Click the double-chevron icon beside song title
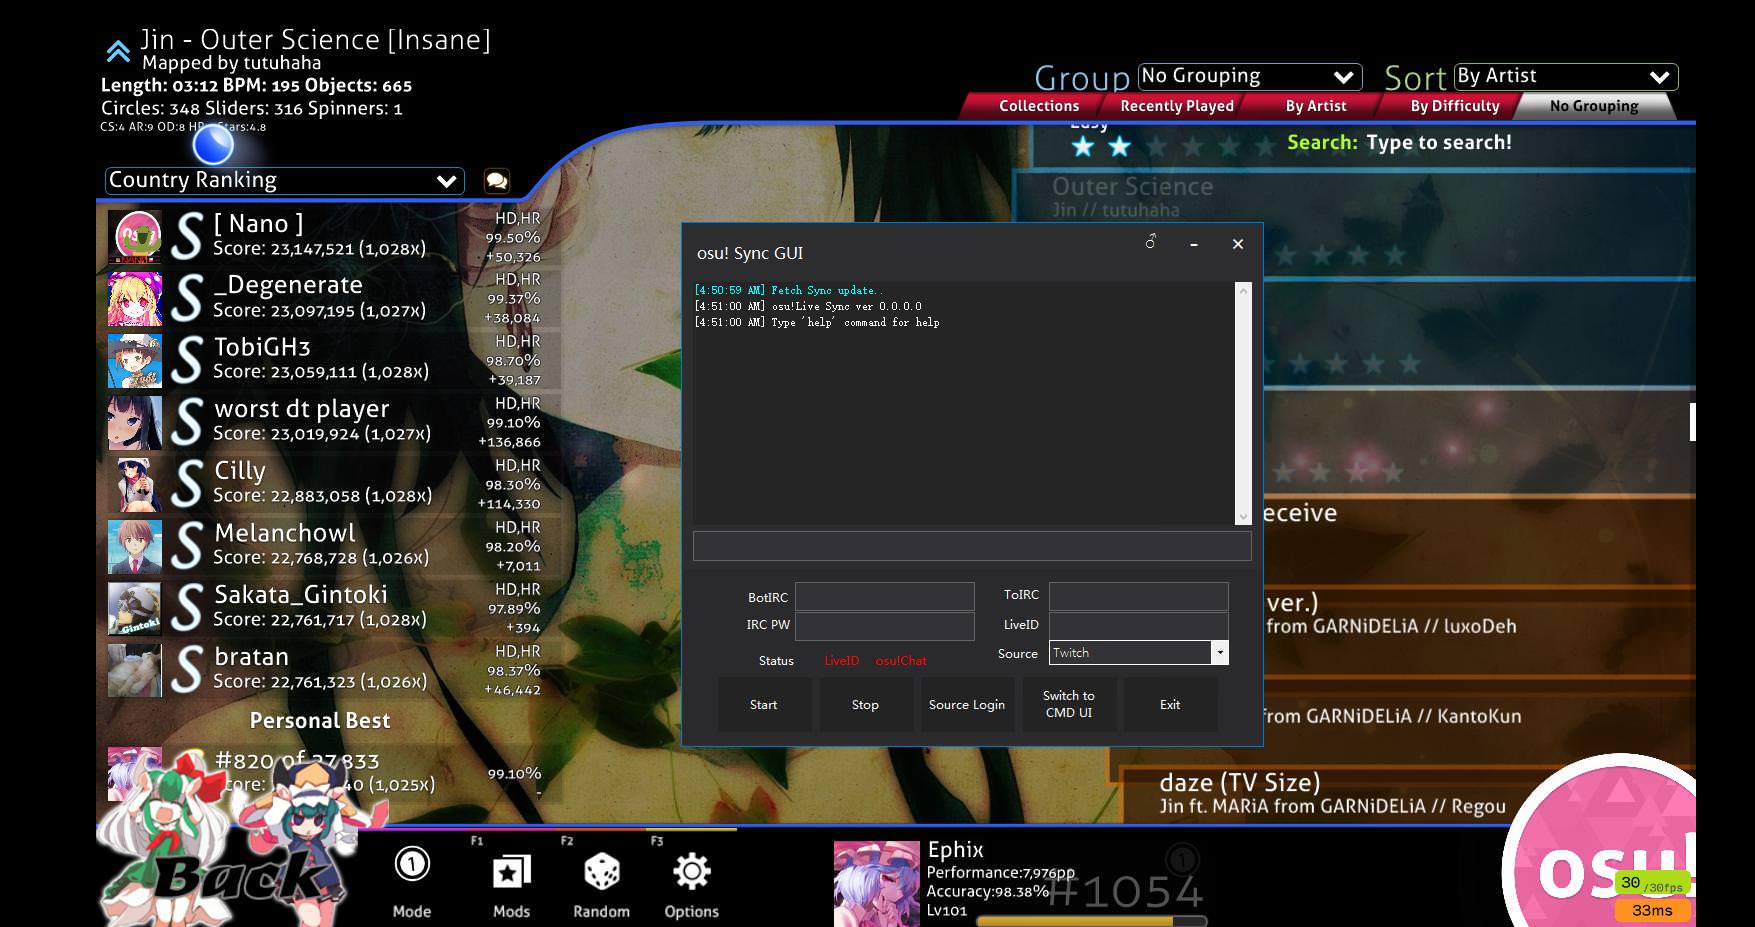Image resolution: width=1755 pixels, height=927 pixels. click(118, 50)
